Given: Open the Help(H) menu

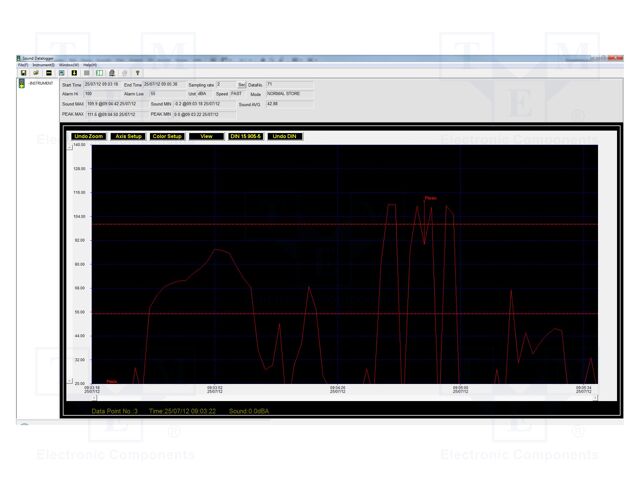Looking at the screenshot, I should coord(90,64).
